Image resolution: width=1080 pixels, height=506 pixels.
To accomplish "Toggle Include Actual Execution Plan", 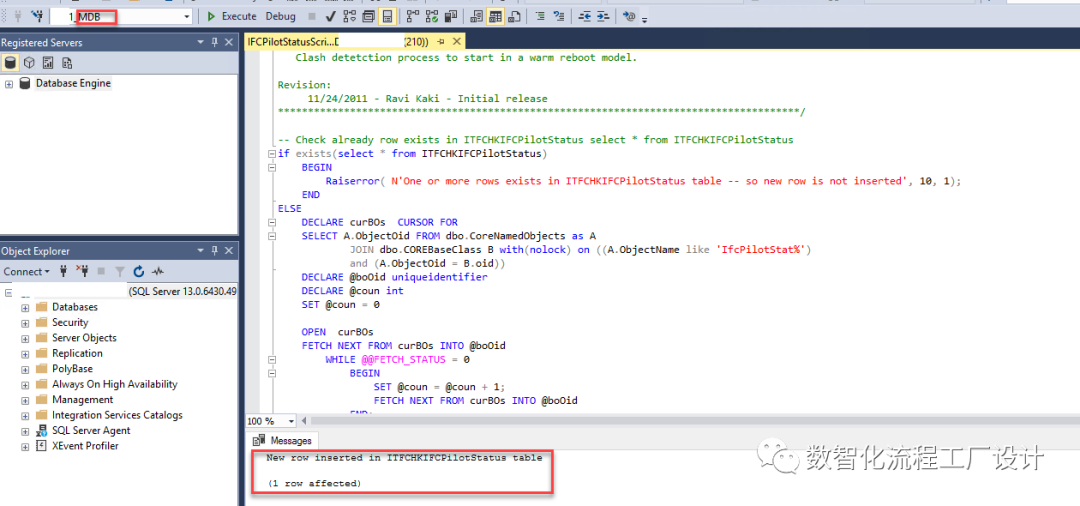I will click(x=413, y=16).
